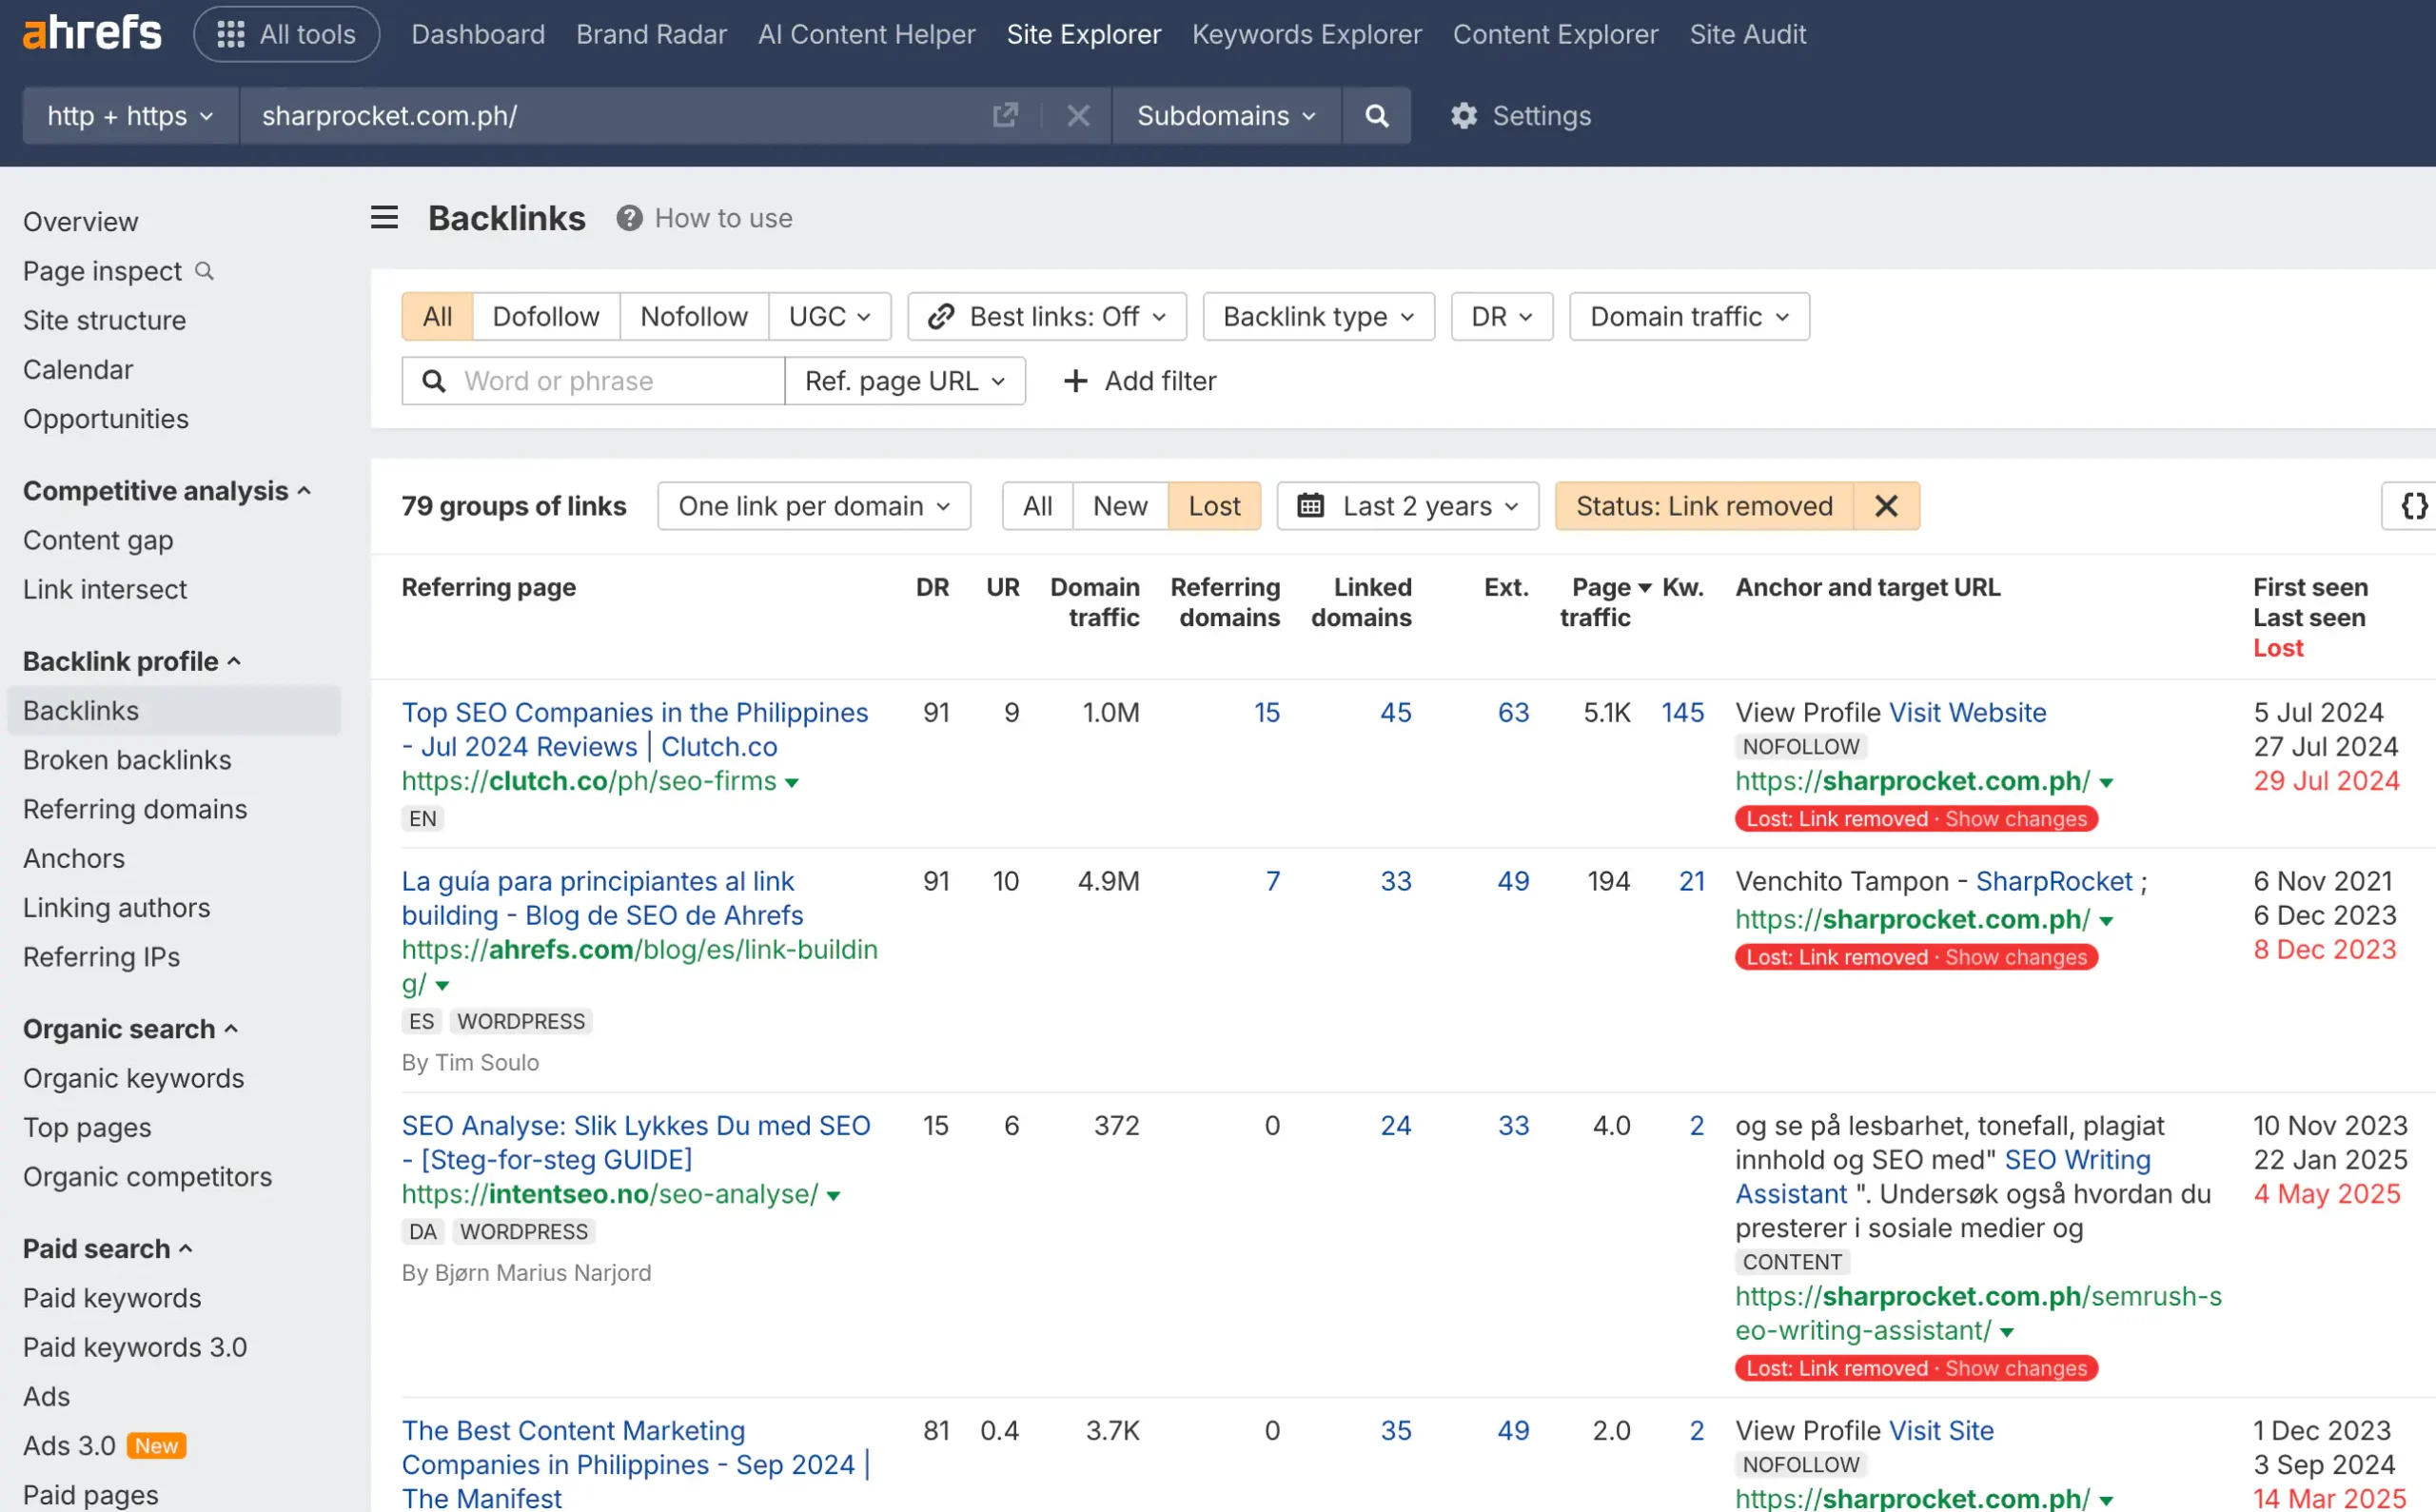The height and width of the screenshot is (1512, 2436).
Task: Switch link filter to Dofollow only
Action: [546, 316]
